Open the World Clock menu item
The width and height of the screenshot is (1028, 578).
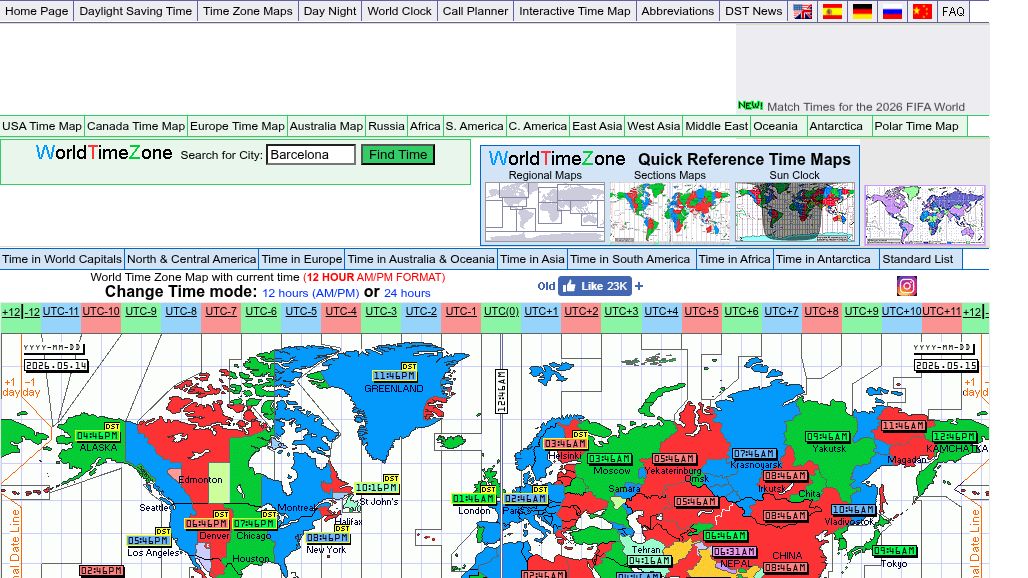point(399,11)
